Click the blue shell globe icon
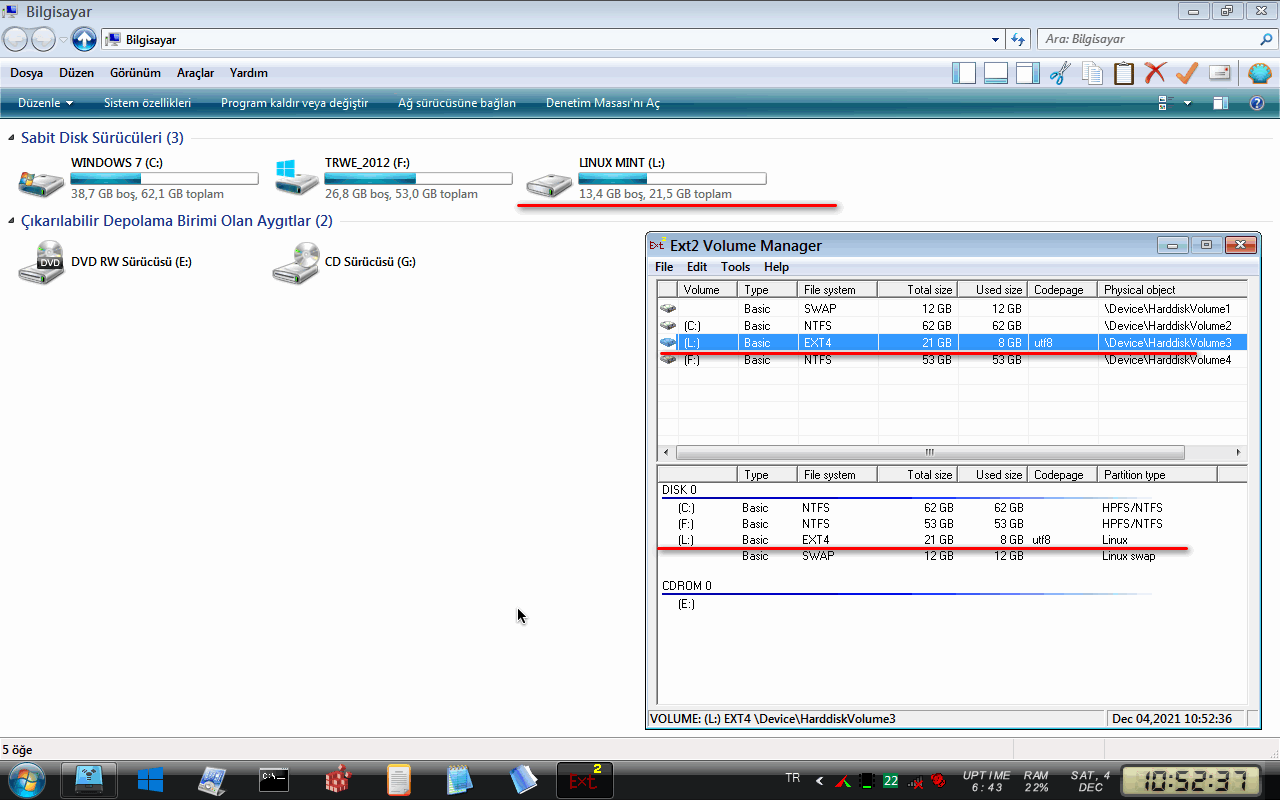 click(1260, 73)
